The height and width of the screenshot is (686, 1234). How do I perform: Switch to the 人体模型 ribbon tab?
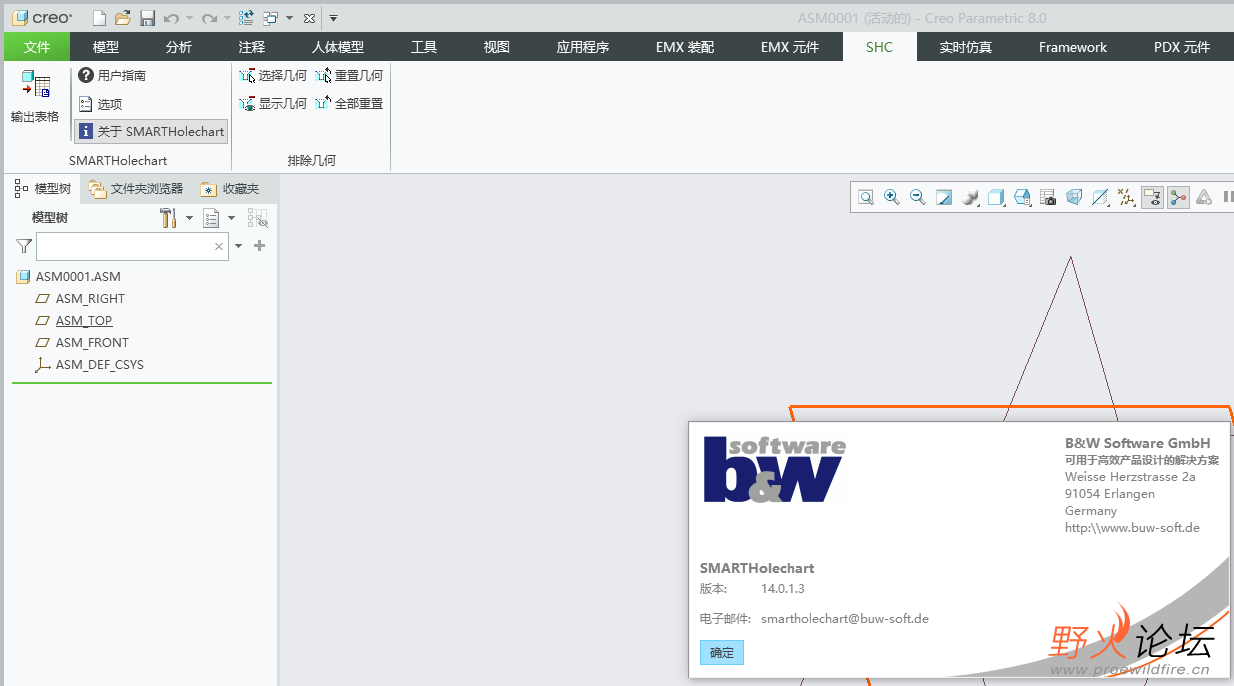(x=338, y=47)
